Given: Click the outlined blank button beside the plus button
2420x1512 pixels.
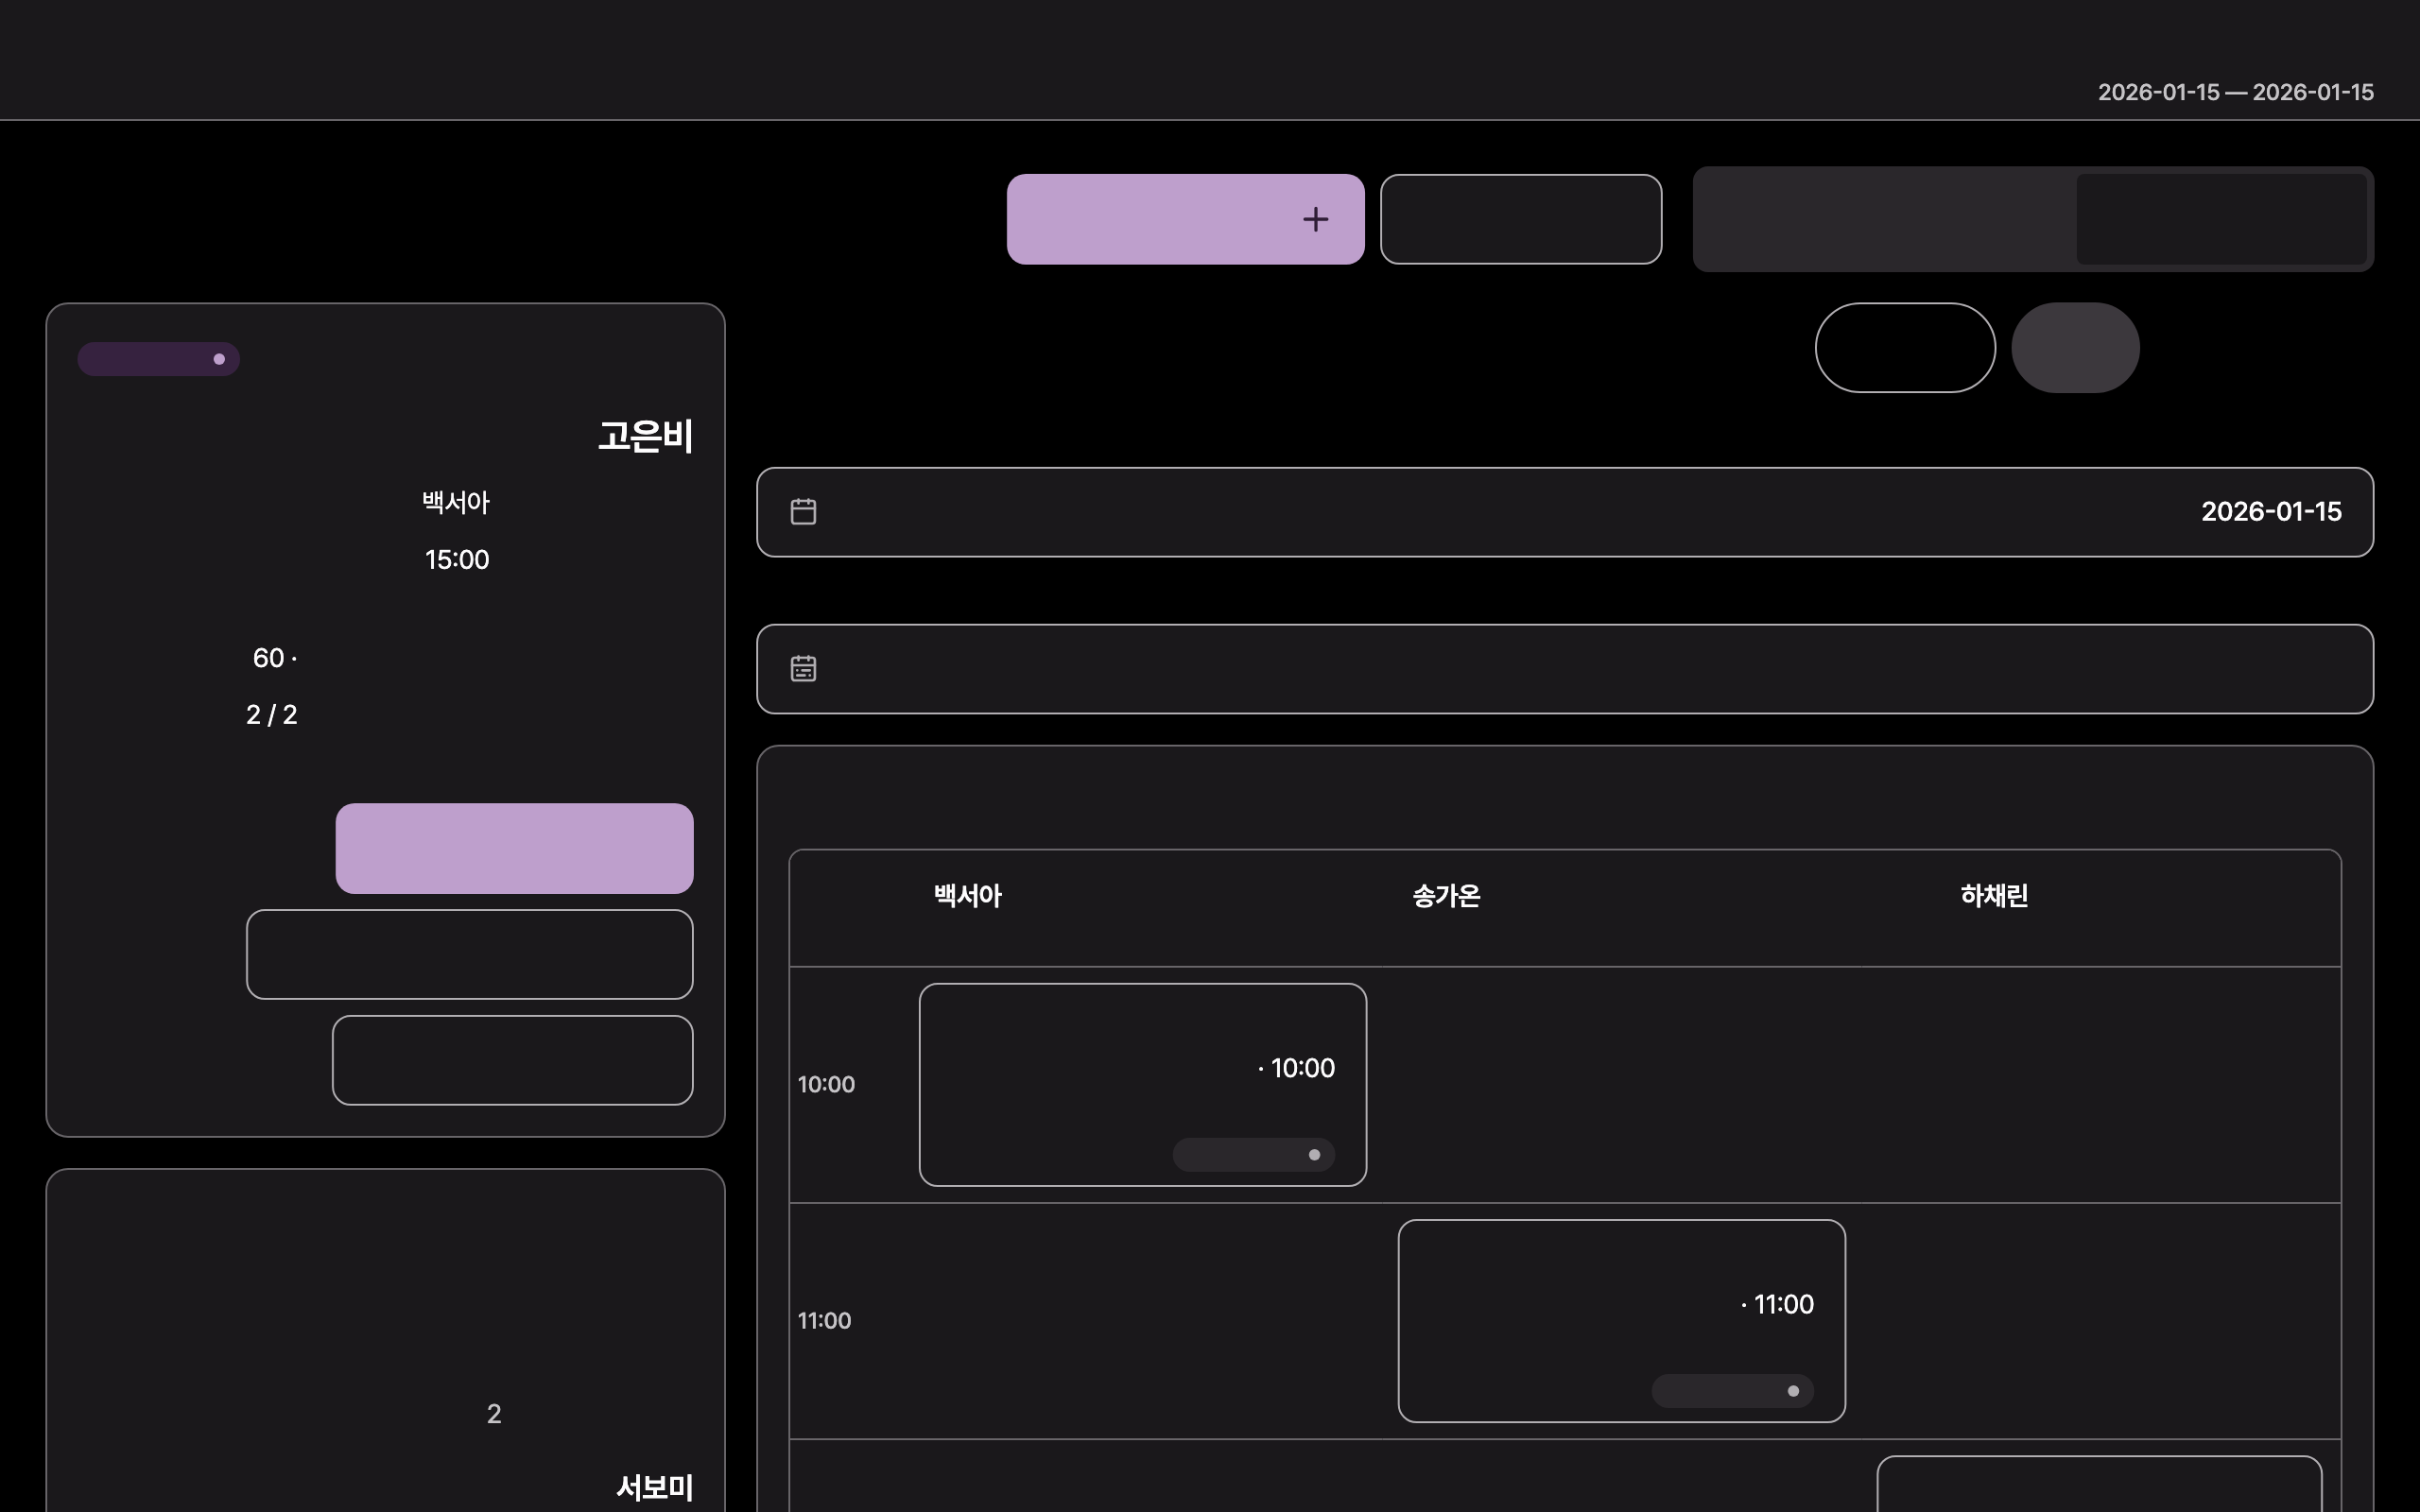Looking at the screenshot, I should (x=1521, y=219).
